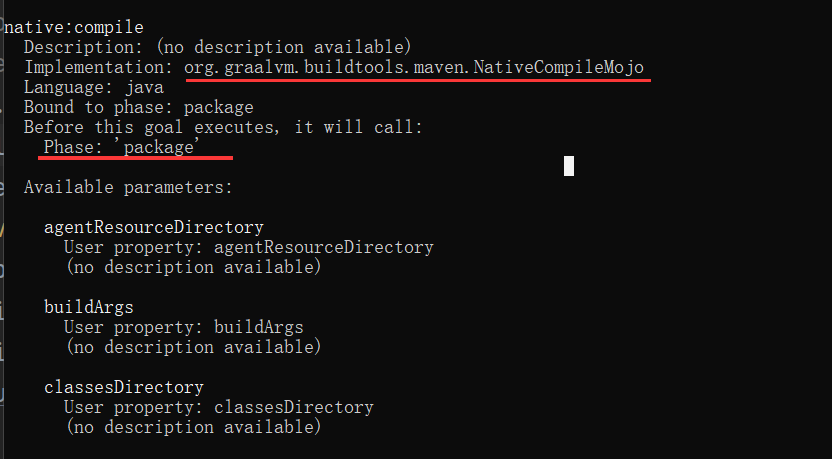Click User property: classesDirectory text

coord(219,408)
